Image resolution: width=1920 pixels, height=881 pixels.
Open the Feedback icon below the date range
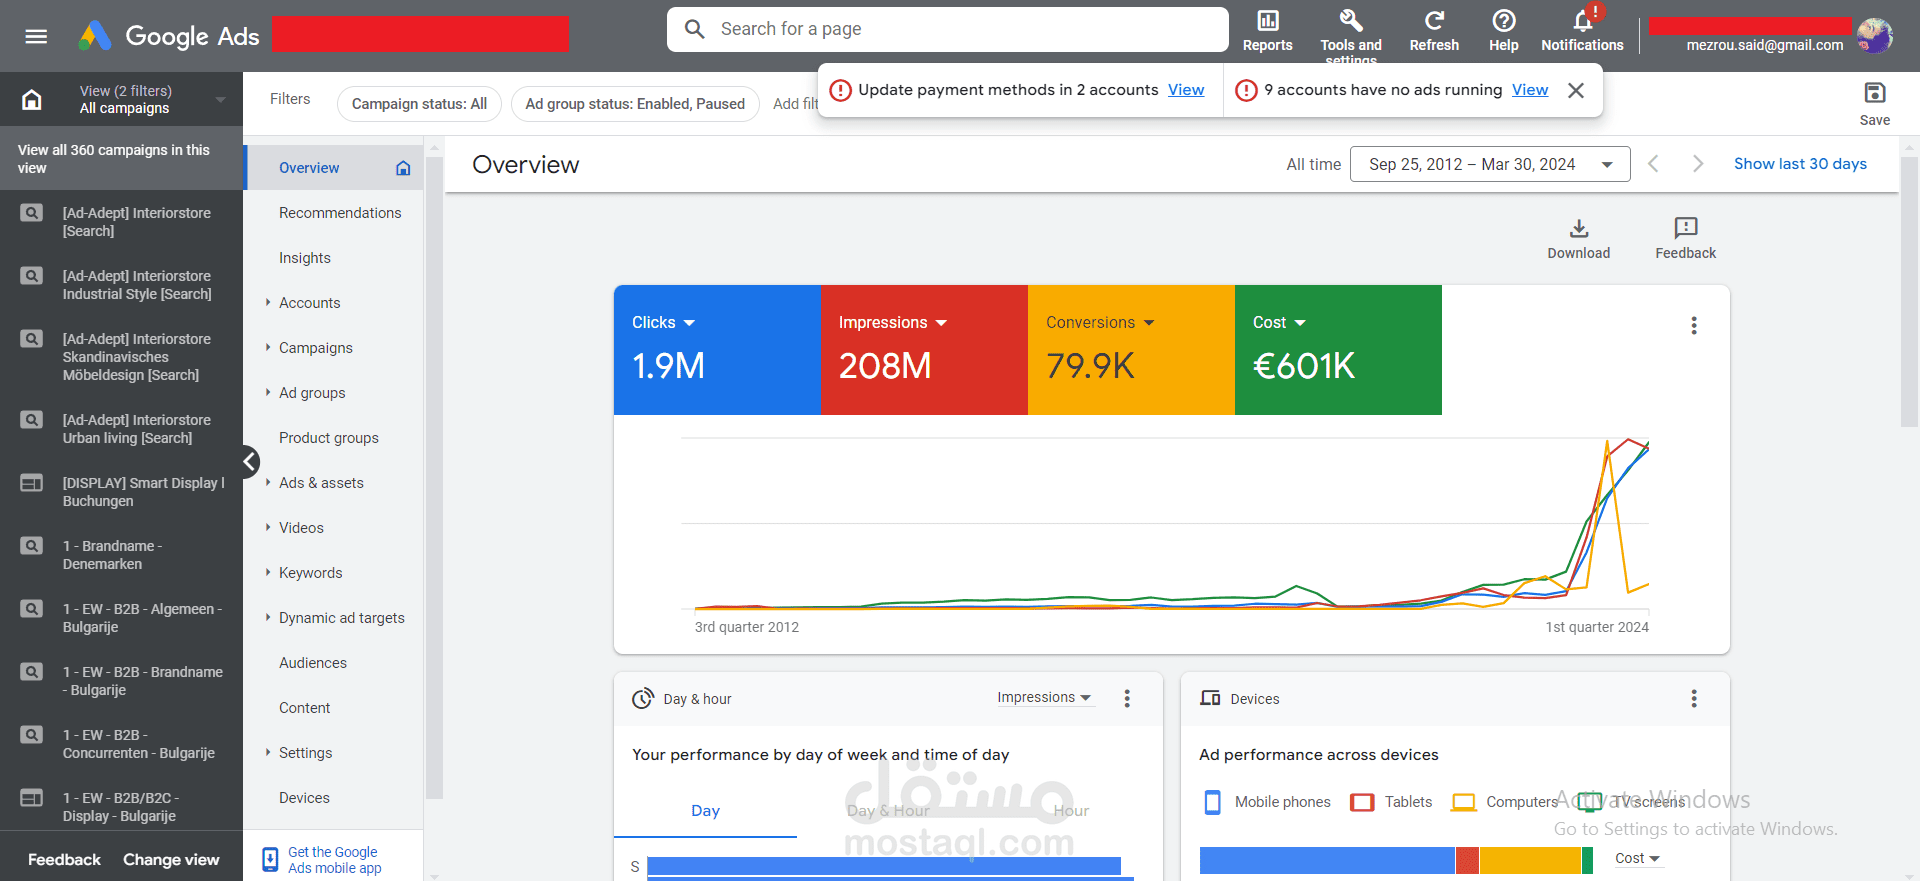1685,239
